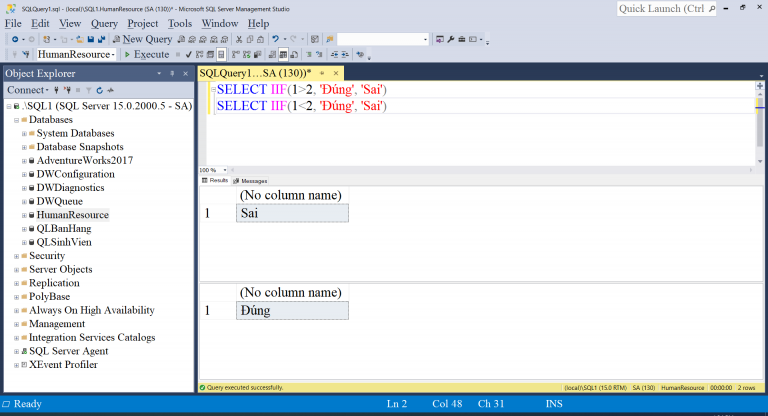Viewport: 768px width, 416px height.
Task: Click inside the Quick Launch search box
Action: pyautogui.click(x=665, y=9)
